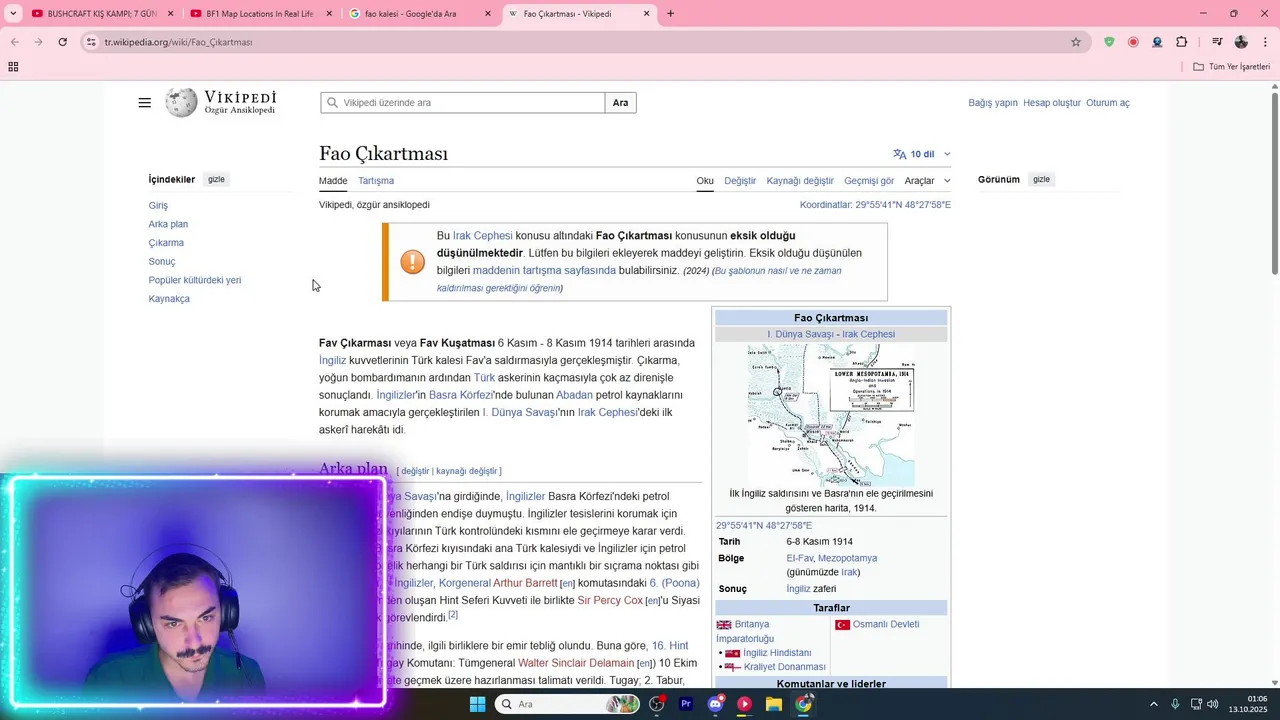Jump to Arka plan section in contents
Image resolution: width=1280 pixels, height=720 pixels.
168,224
